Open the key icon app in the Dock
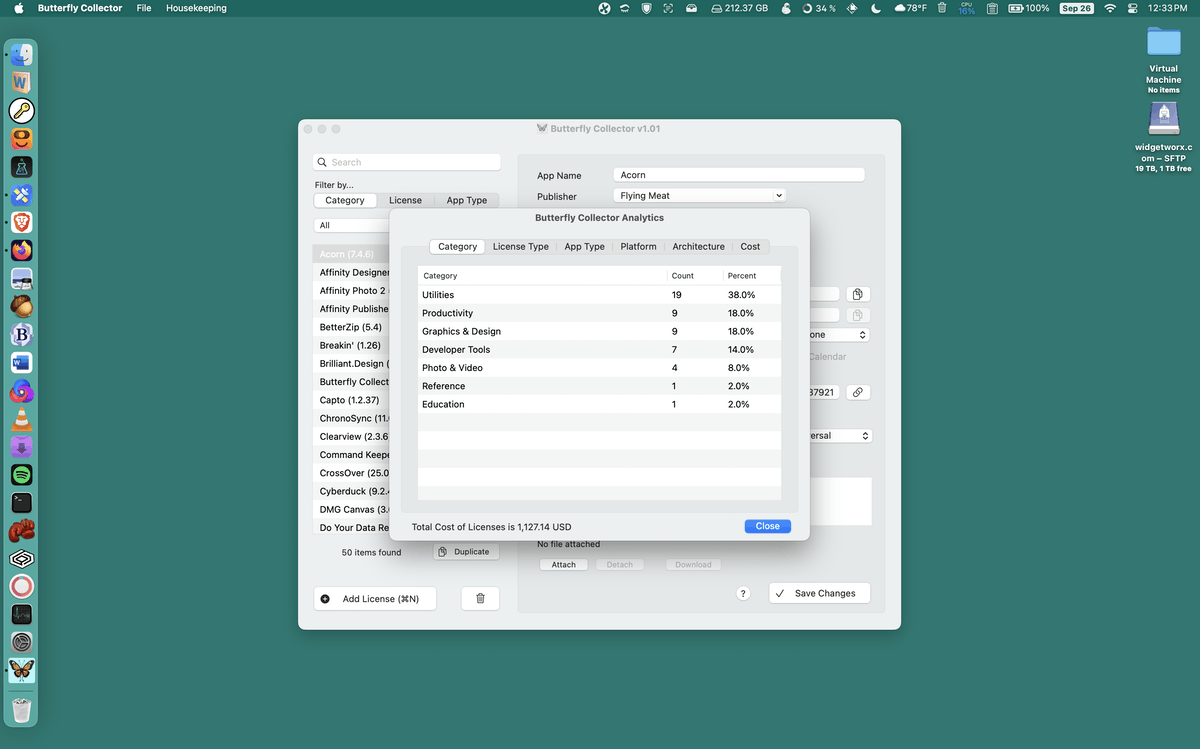This screenshot has height=749, width=1200. point(22,110)
